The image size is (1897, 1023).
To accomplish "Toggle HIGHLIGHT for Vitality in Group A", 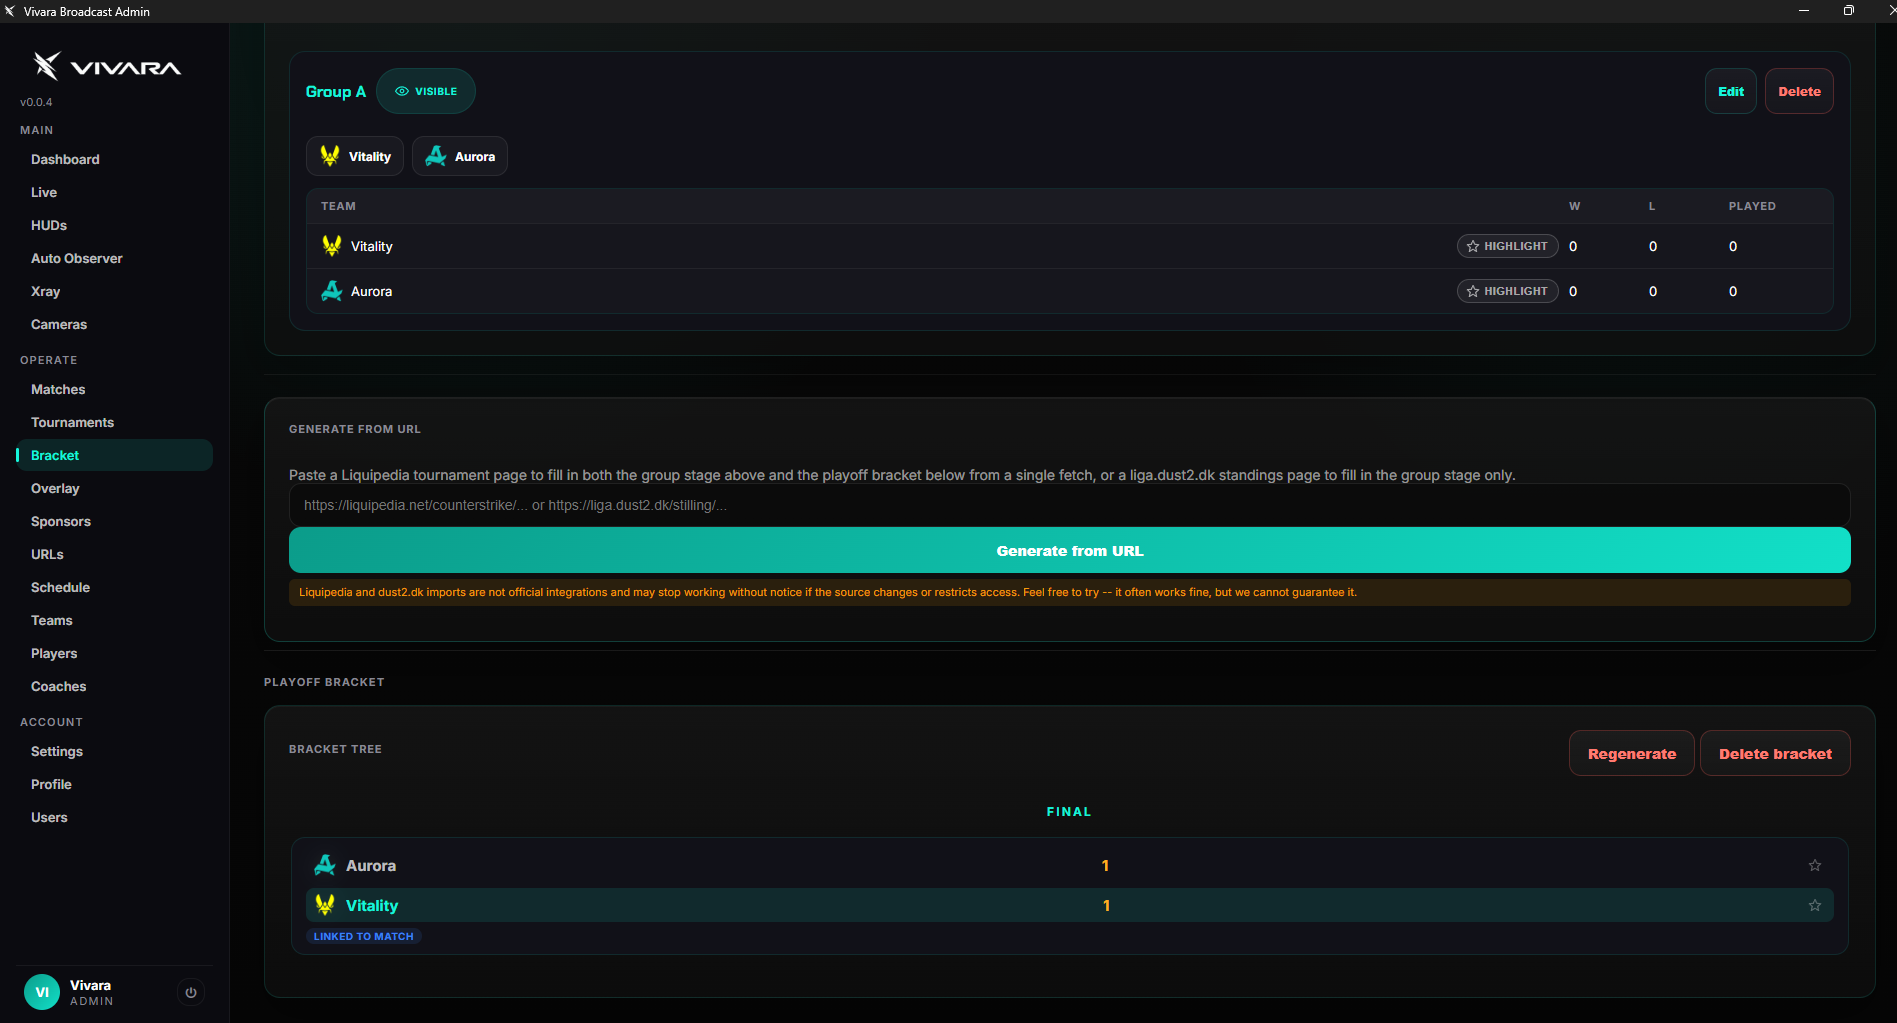I will click(1507, 246).
